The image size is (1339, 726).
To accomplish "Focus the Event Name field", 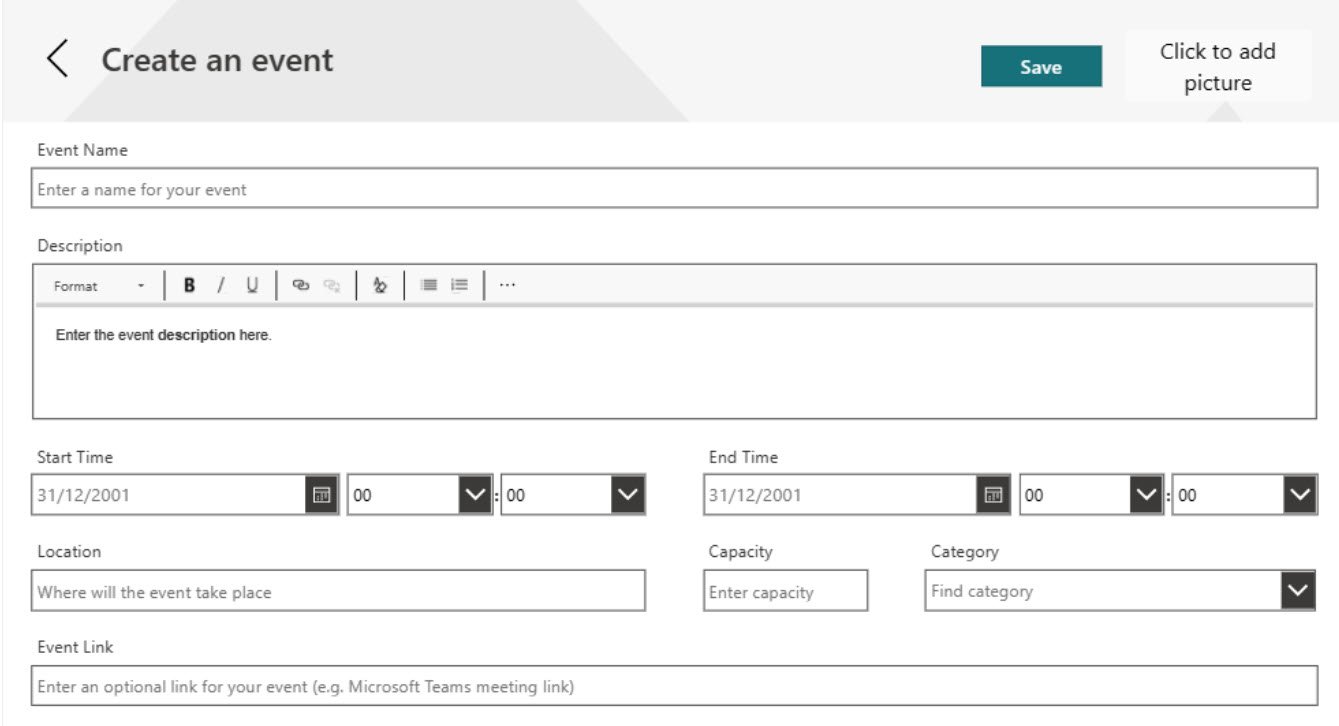I will tap(674, 189).
